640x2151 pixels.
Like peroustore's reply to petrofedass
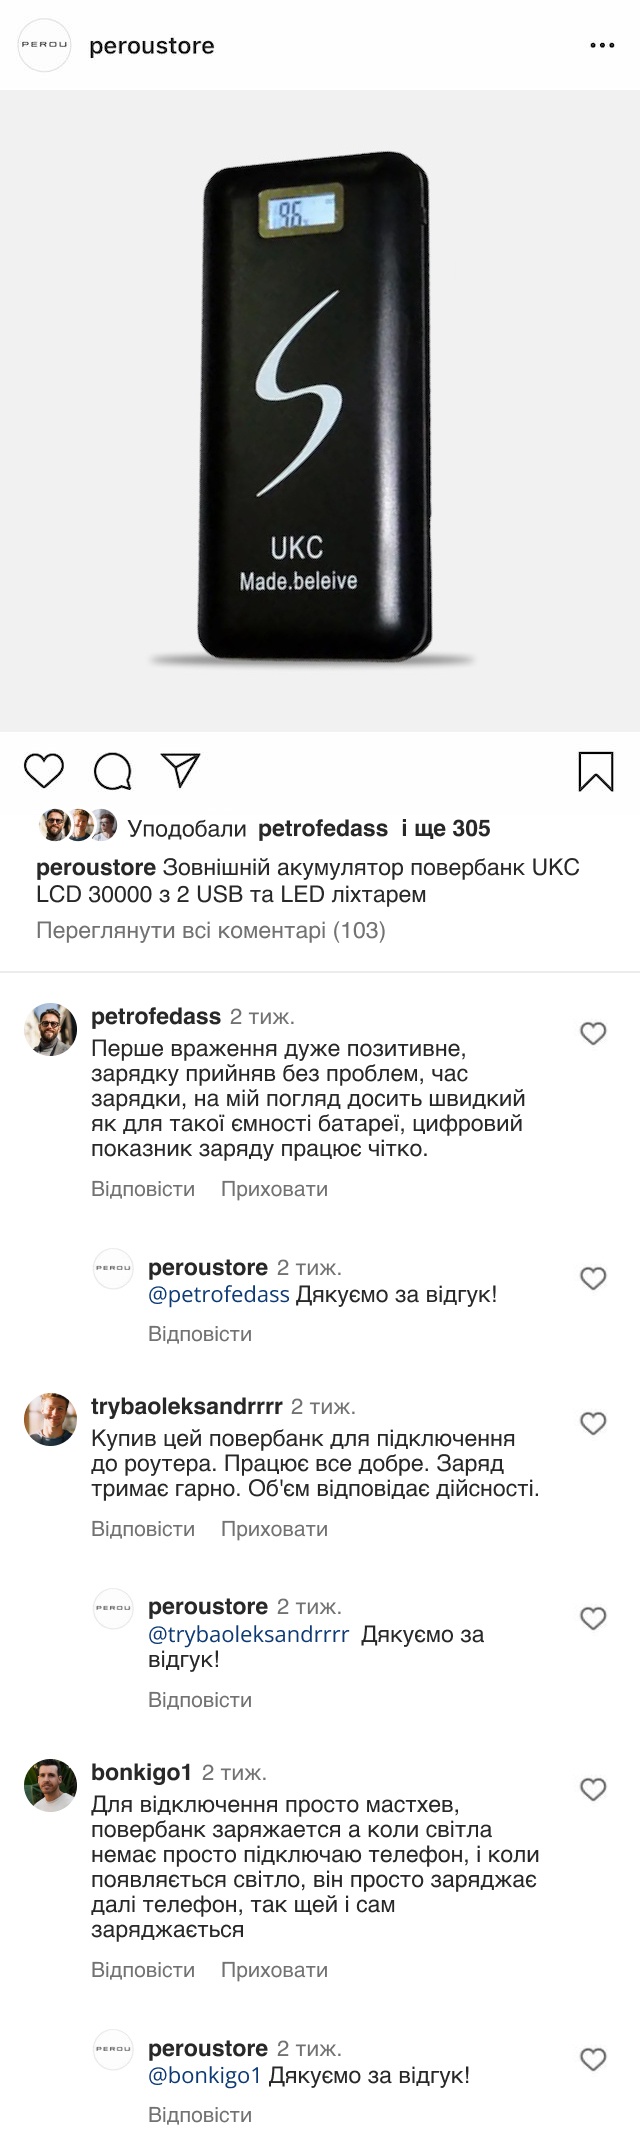[x=594, y=1278]
